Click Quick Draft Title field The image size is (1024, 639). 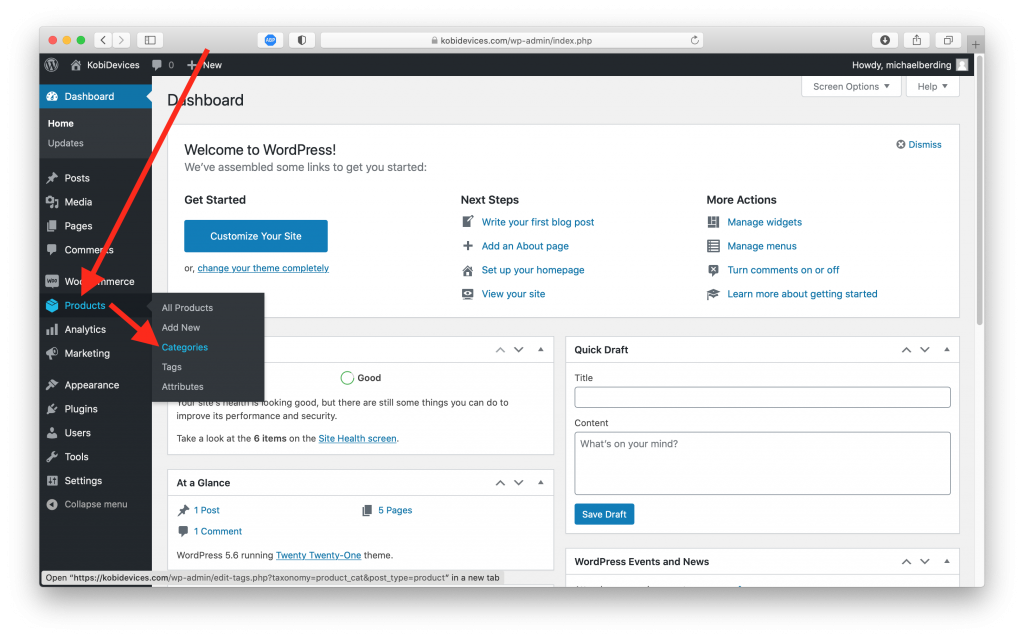coord(762,397)
